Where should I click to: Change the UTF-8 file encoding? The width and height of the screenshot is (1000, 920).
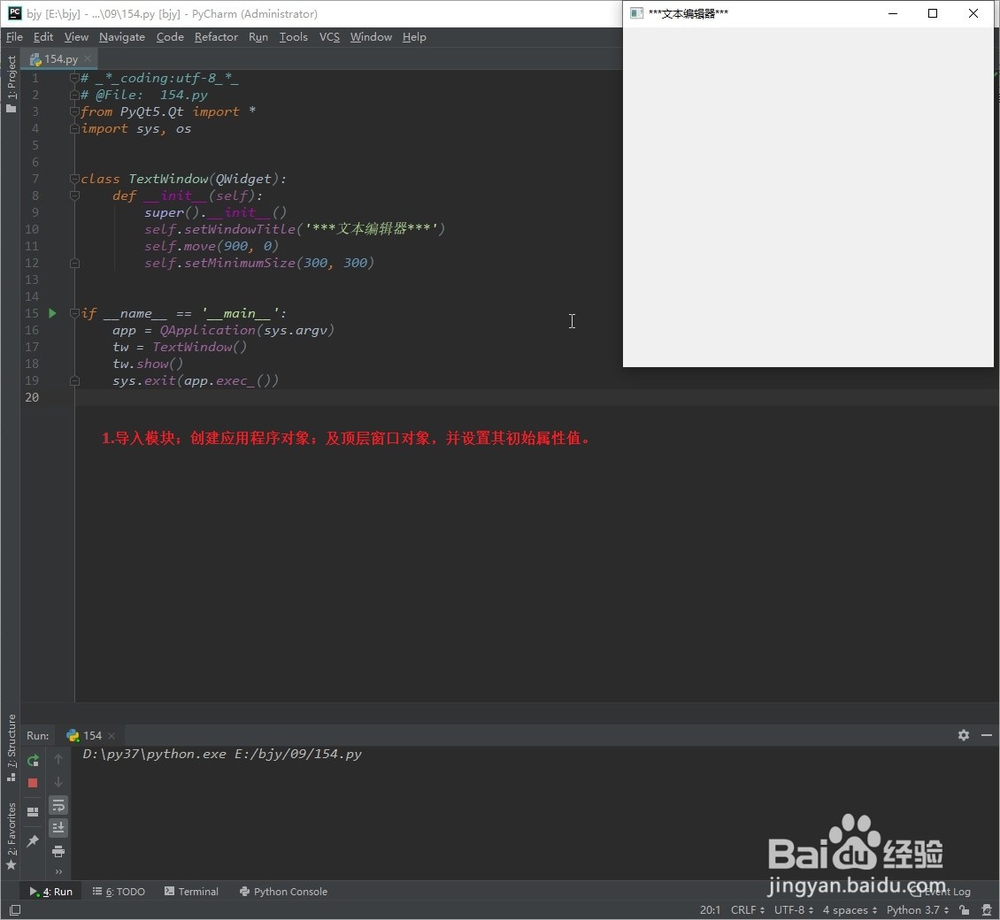[793, 910]
